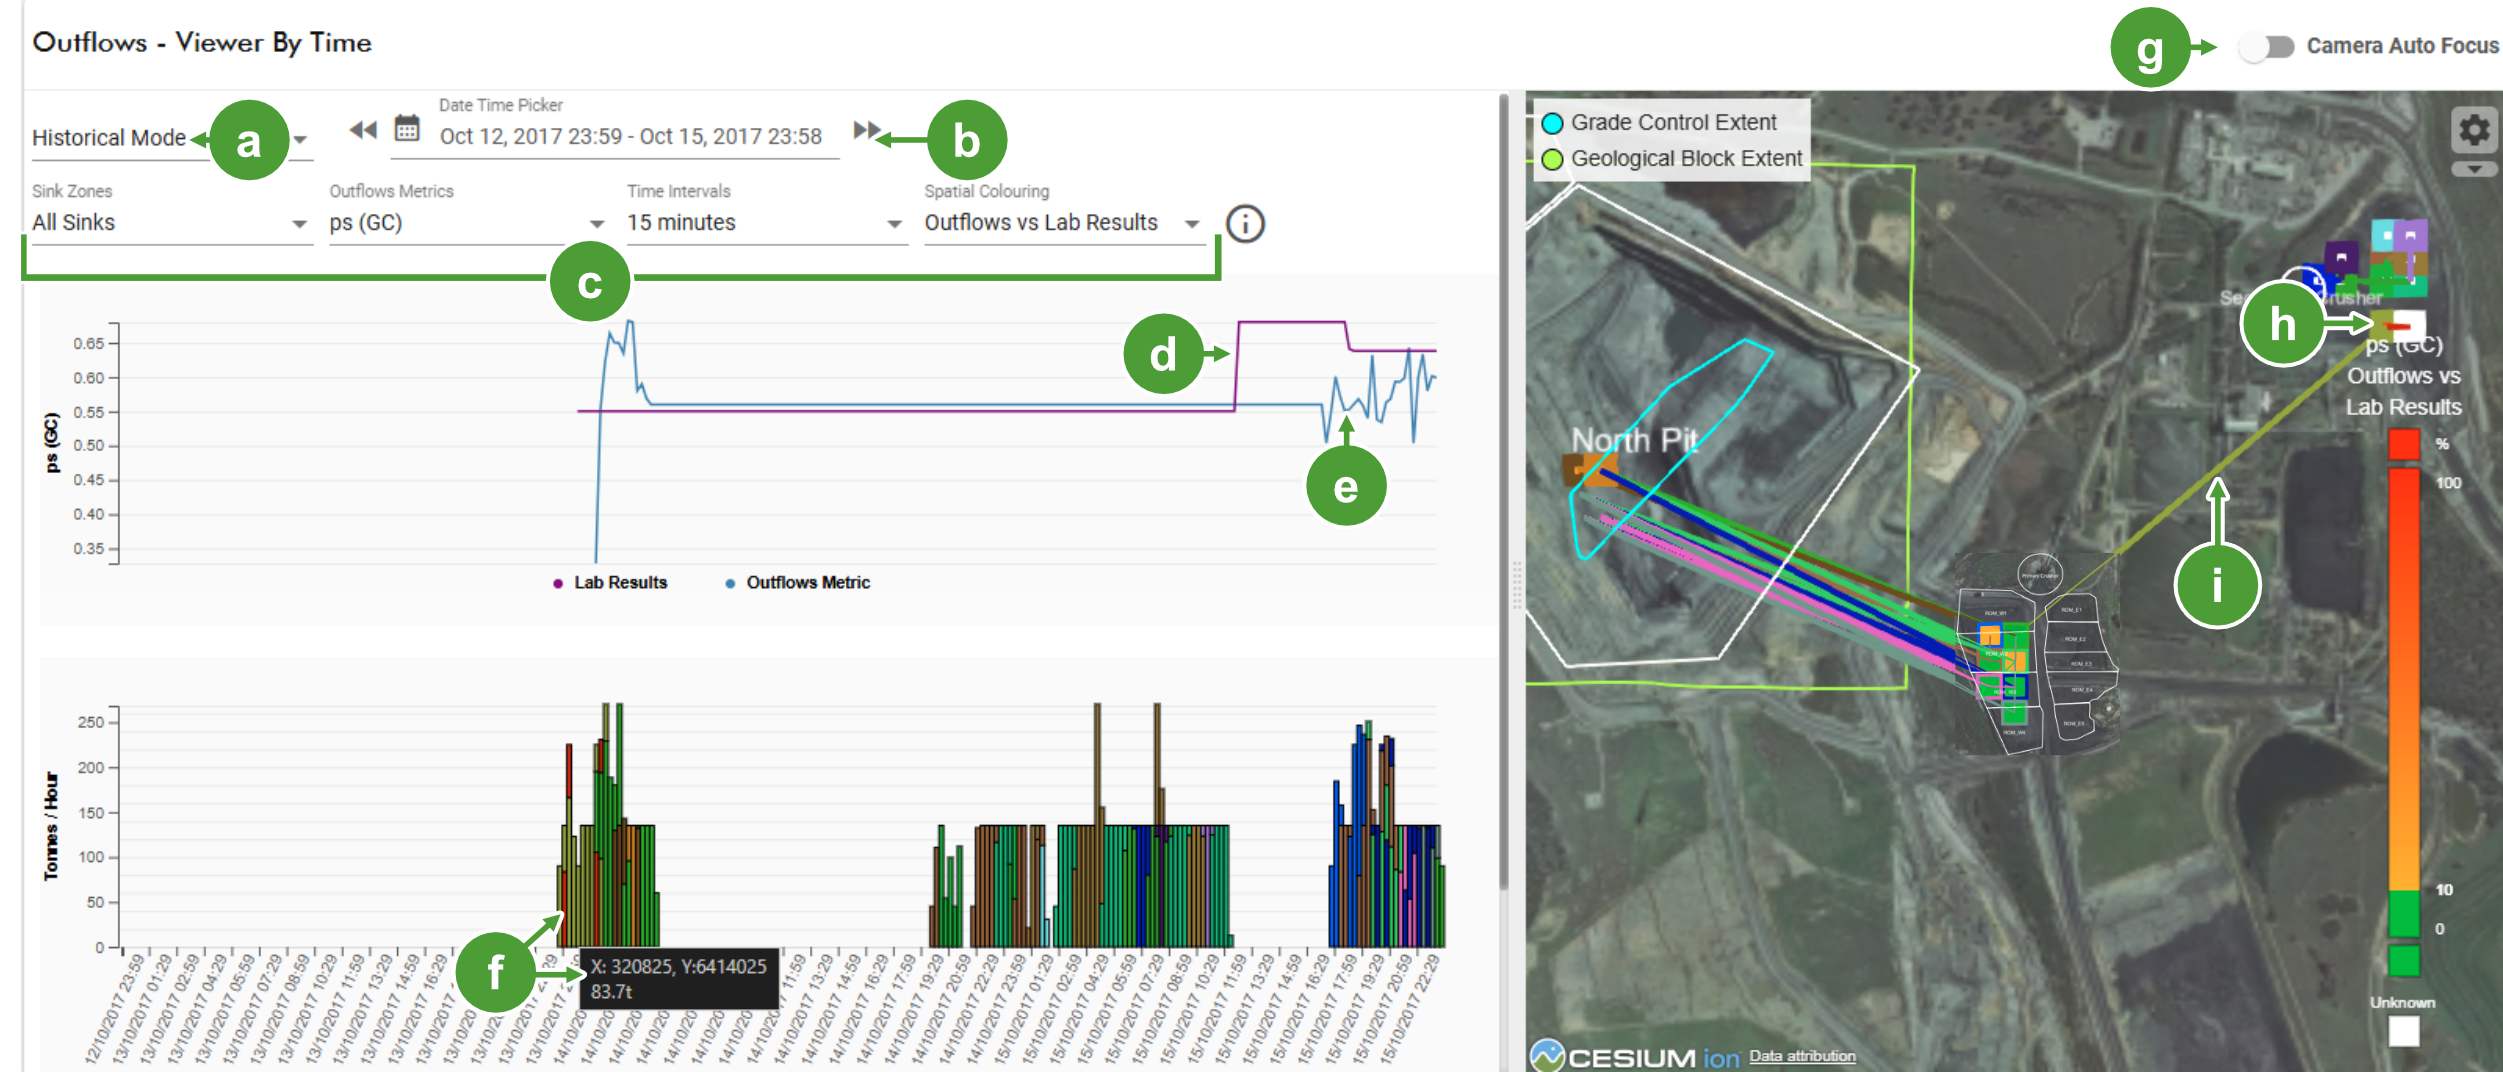The image size is (2503, 1072).
Task: Click the North Pit map label
Action: click(1634, 440)
